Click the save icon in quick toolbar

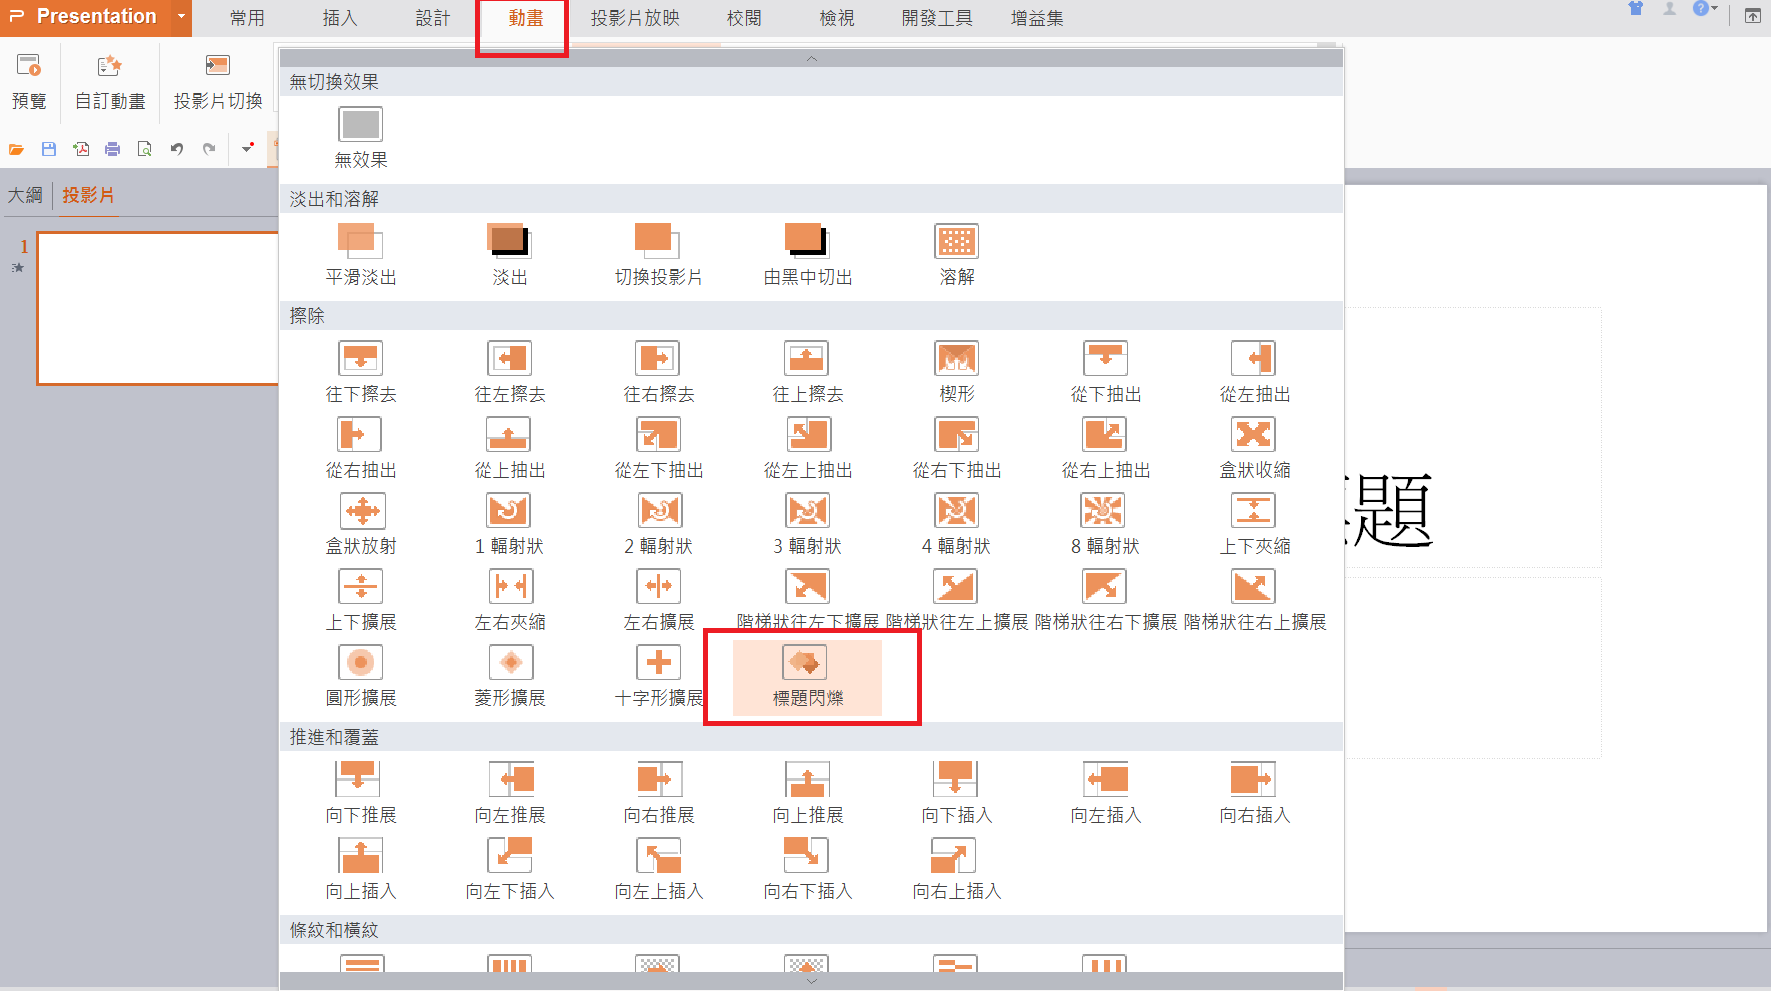(x=48, y=149)
